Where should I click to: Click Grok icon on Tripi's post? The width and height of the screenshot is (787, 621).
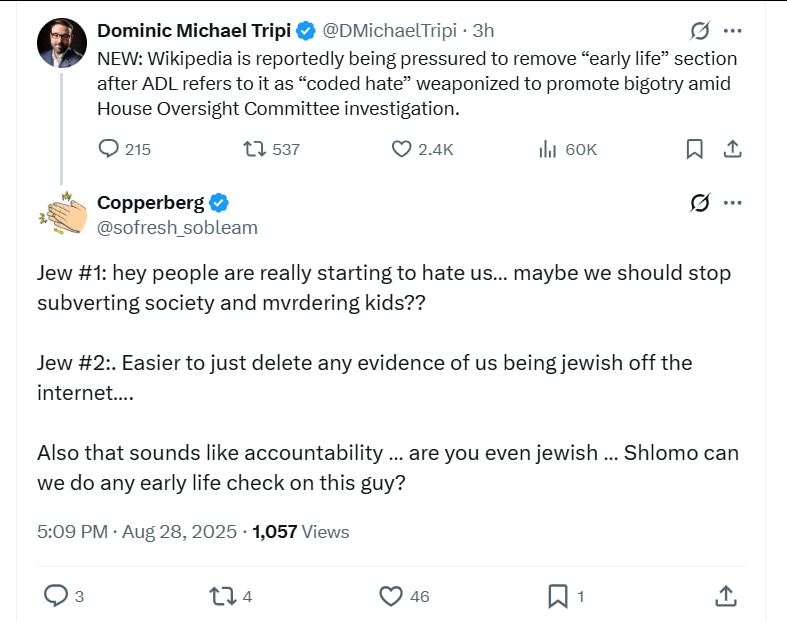699,31
